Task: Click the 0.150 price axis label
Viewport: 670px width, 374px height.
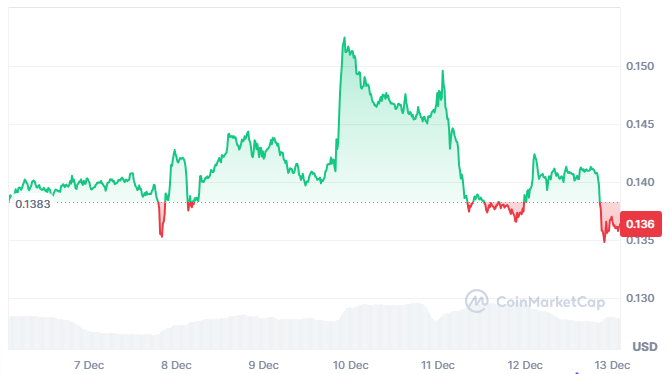Action: [640, 66]
